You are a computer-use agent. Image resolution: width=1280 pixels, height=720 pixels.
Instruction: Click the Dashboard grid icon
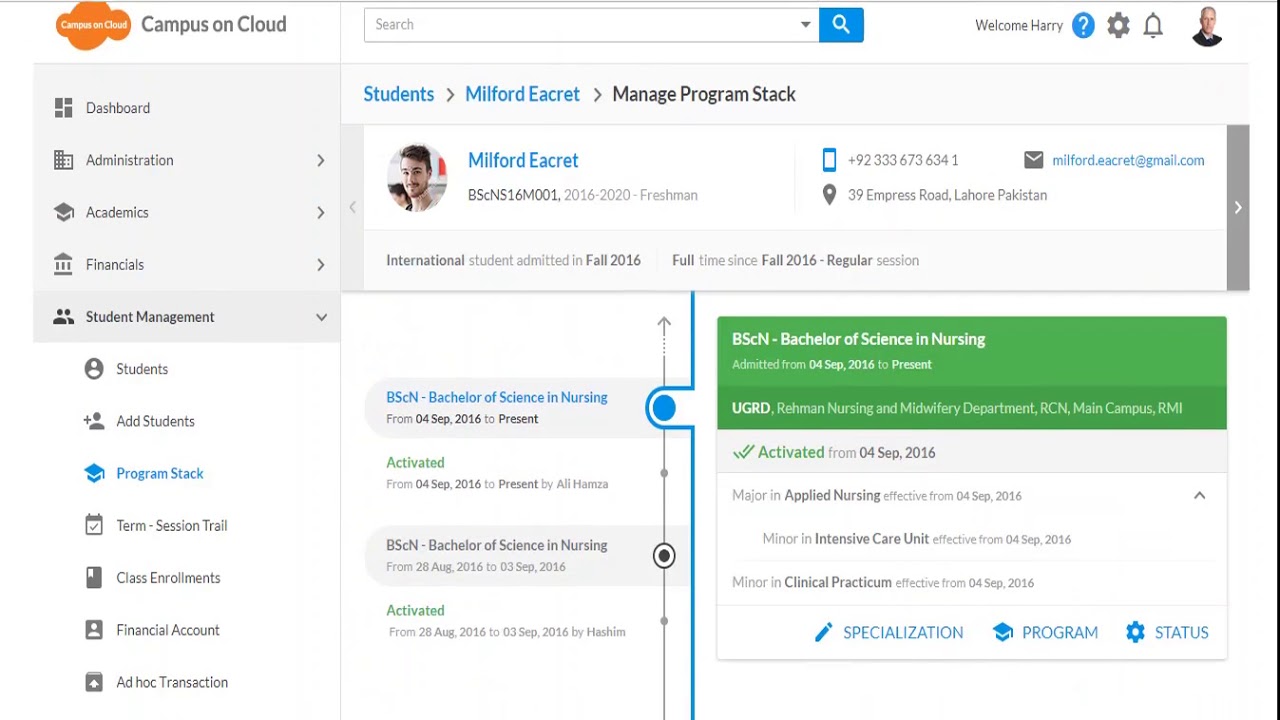coord(64,108)
